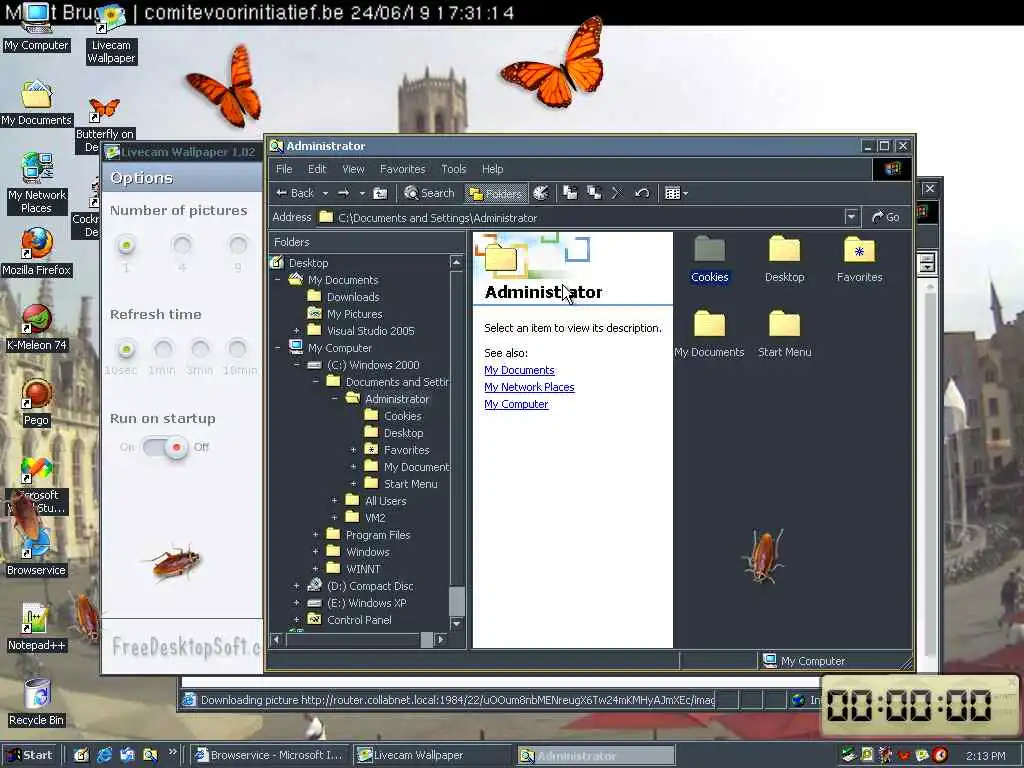The image size is (1024, 768).
Task: Click the Move To toolbar icon
Action: (570, 193)
